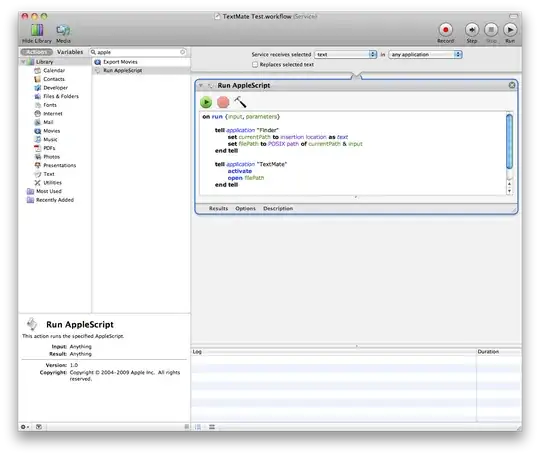Viewport: 540px width, 456px height.
Task: Click inside the AppleScript code editor
Action: 353,153
